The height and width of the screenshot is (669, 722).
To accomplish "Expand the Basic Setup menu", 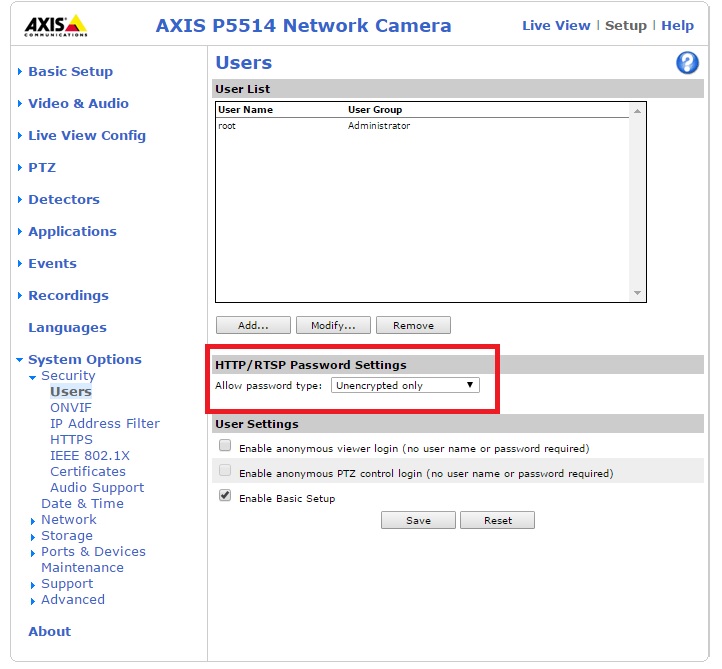I will point(70,71).
